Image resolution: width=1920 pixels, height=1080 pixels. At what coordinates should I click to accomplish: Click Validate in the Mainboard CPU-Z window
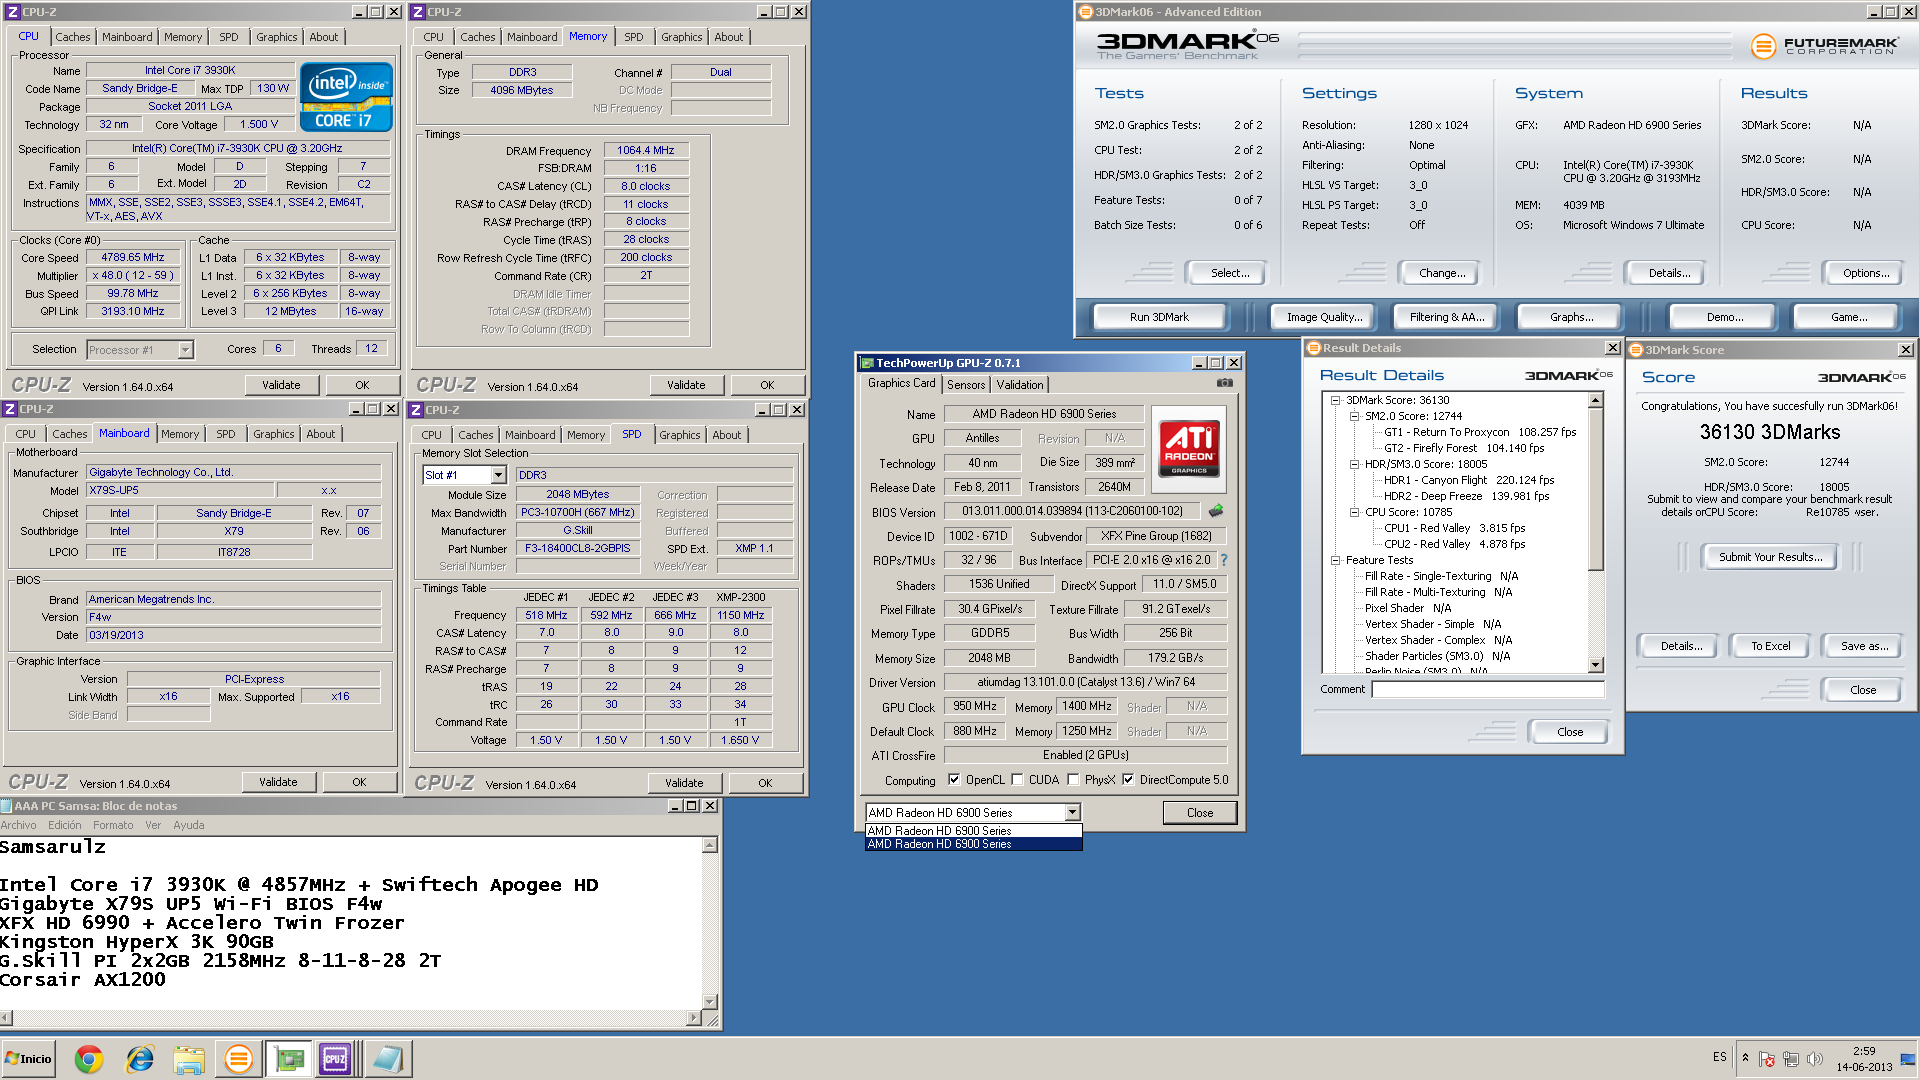click(278, 782)
